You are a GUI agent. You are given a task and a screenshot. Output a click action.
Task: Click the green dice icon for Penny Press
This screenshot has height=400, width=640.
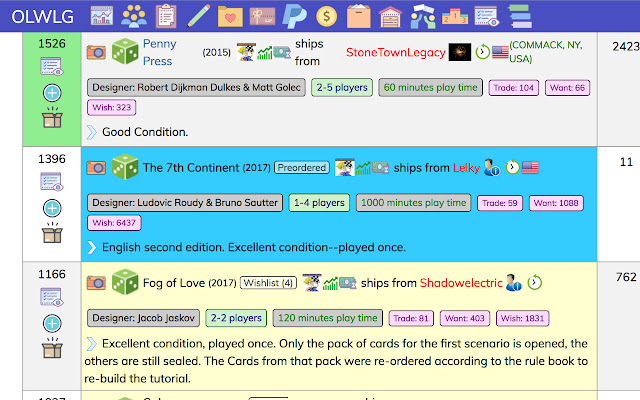coord(125,51)
